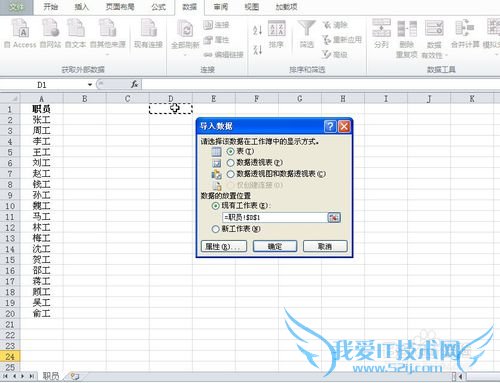This screenshot has height=383, width=500.
Task: Select row 24 header
Action: coord(10,357)
